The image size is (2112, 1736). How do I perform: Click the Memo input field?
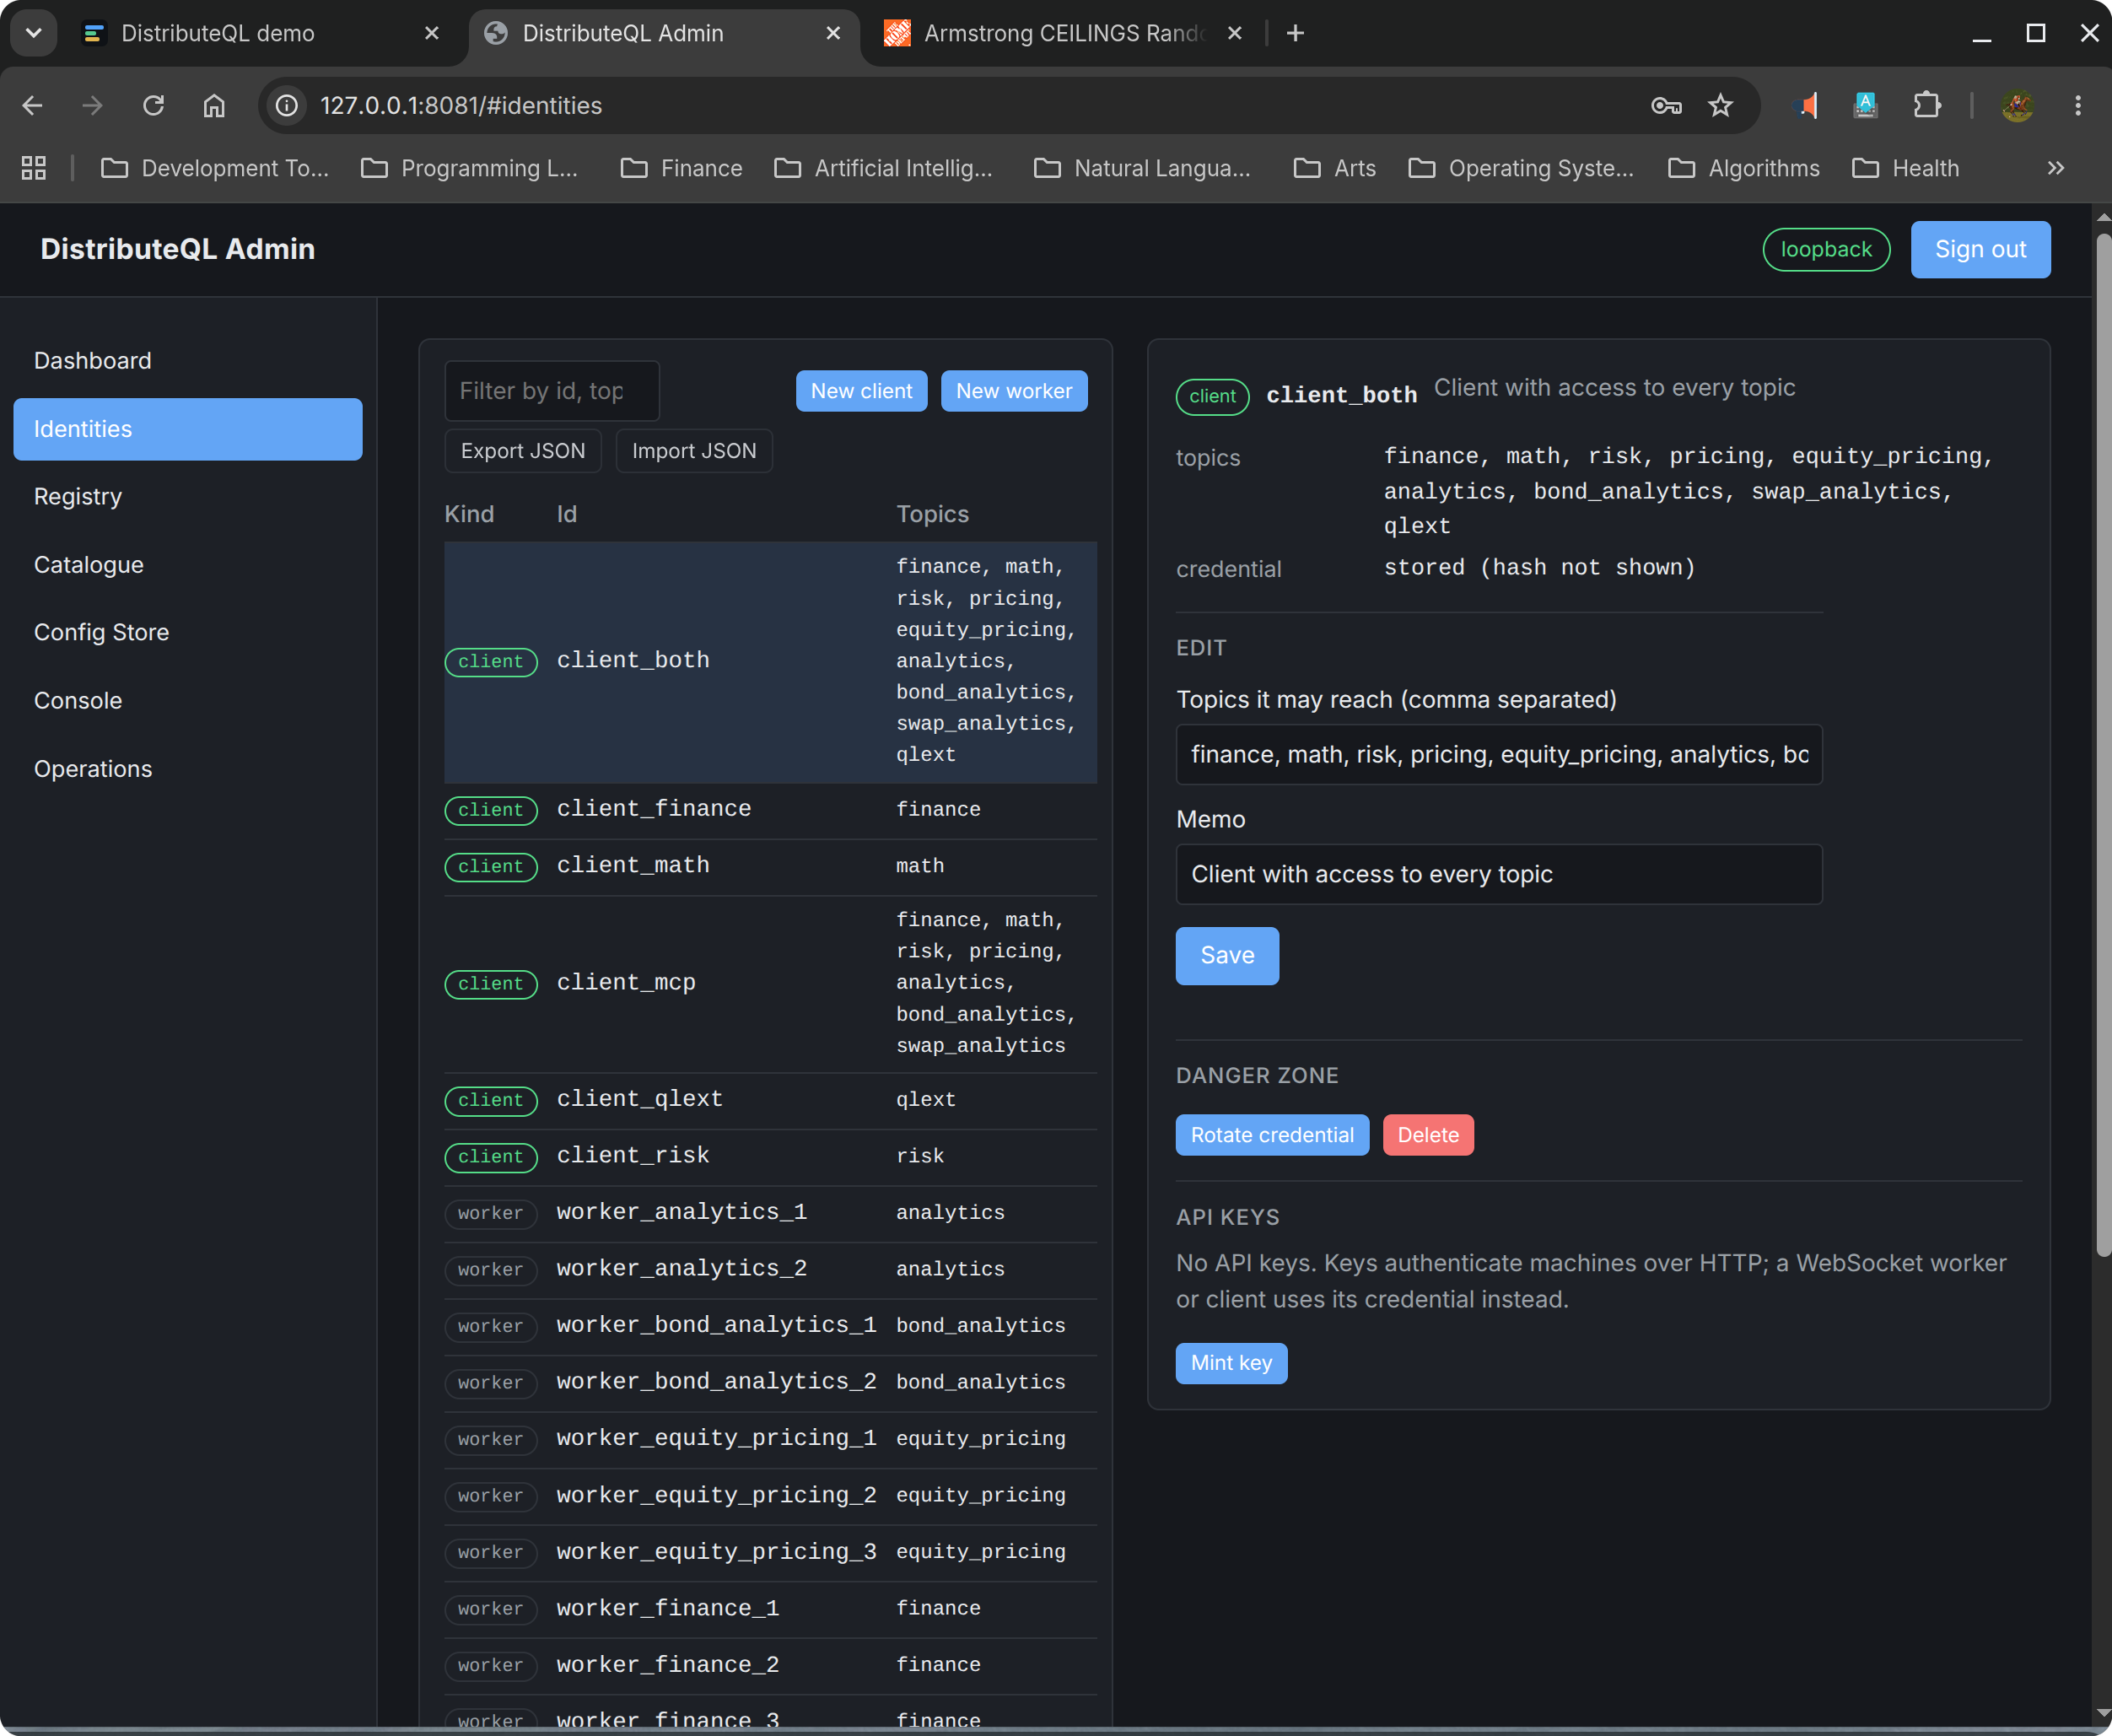coord(1499,875)
